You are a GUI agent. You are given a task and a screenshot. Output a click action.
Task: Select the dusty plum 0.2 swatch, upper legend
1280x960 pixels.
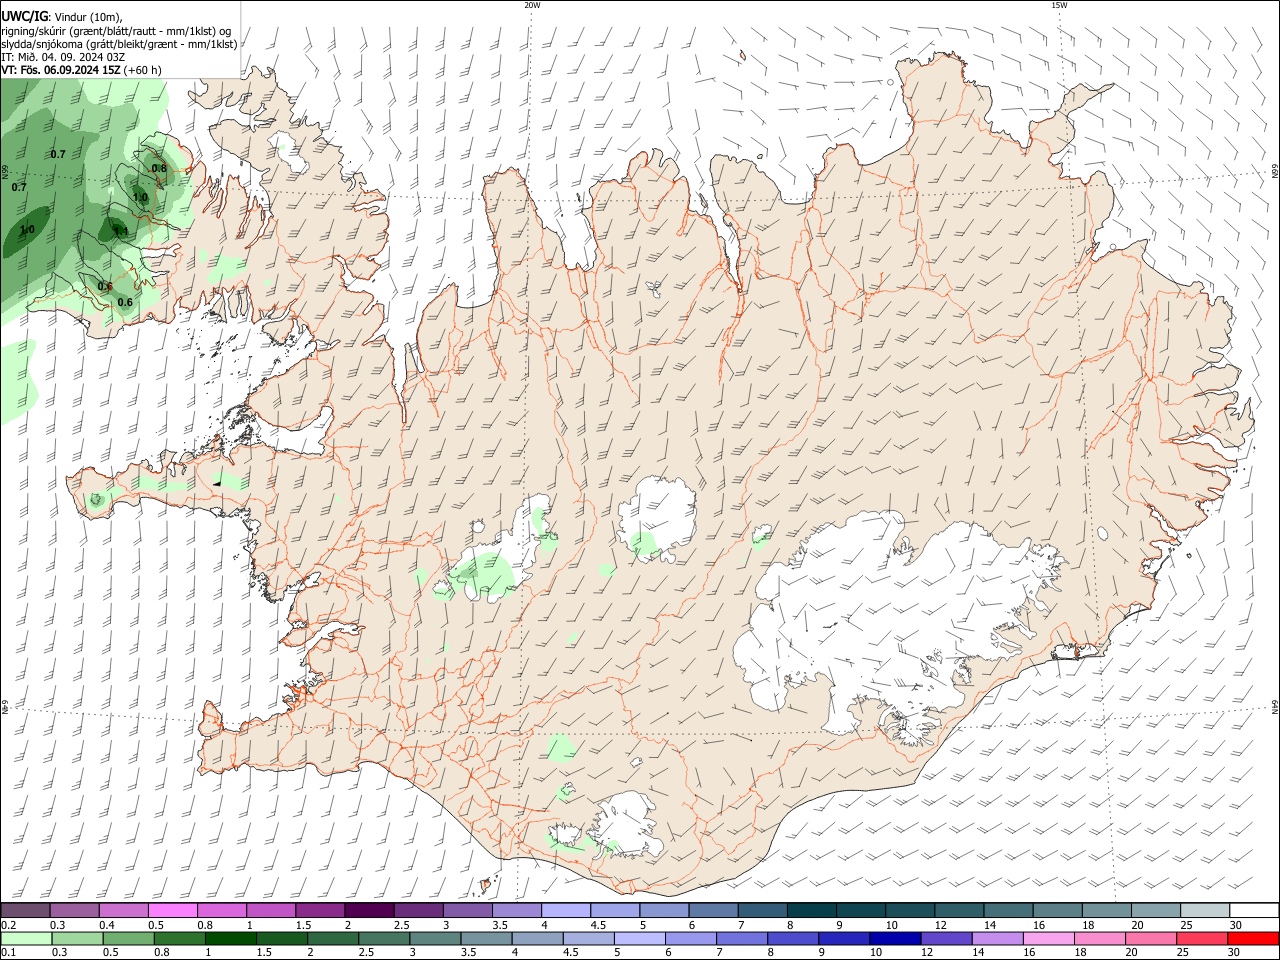point(25,911)
